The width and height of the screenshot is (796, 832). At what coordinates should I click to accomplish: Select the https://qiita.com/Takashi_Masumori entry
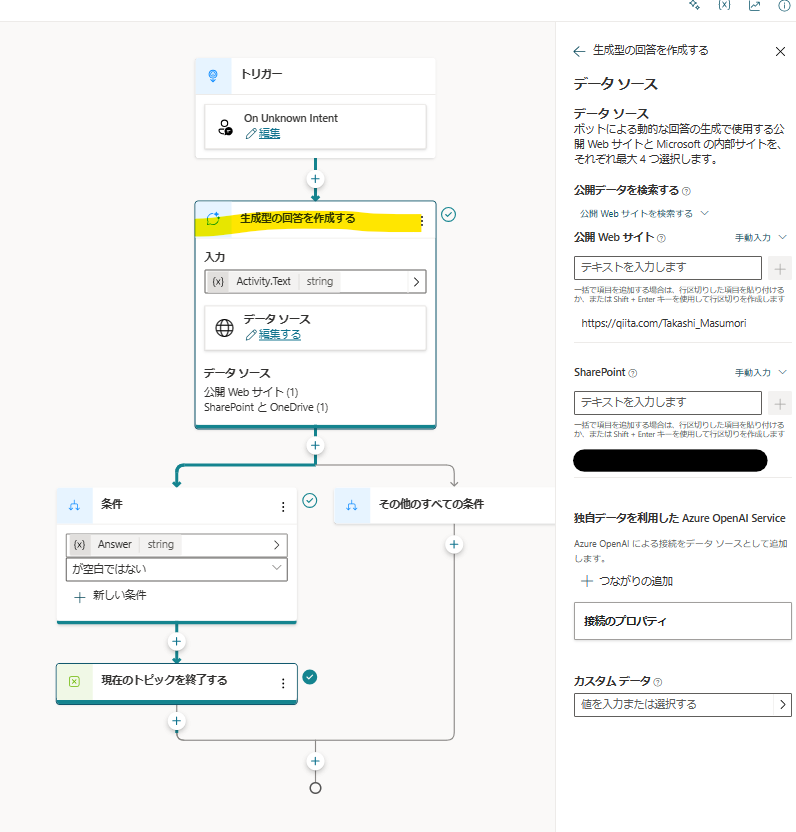[x=663, y=323]
